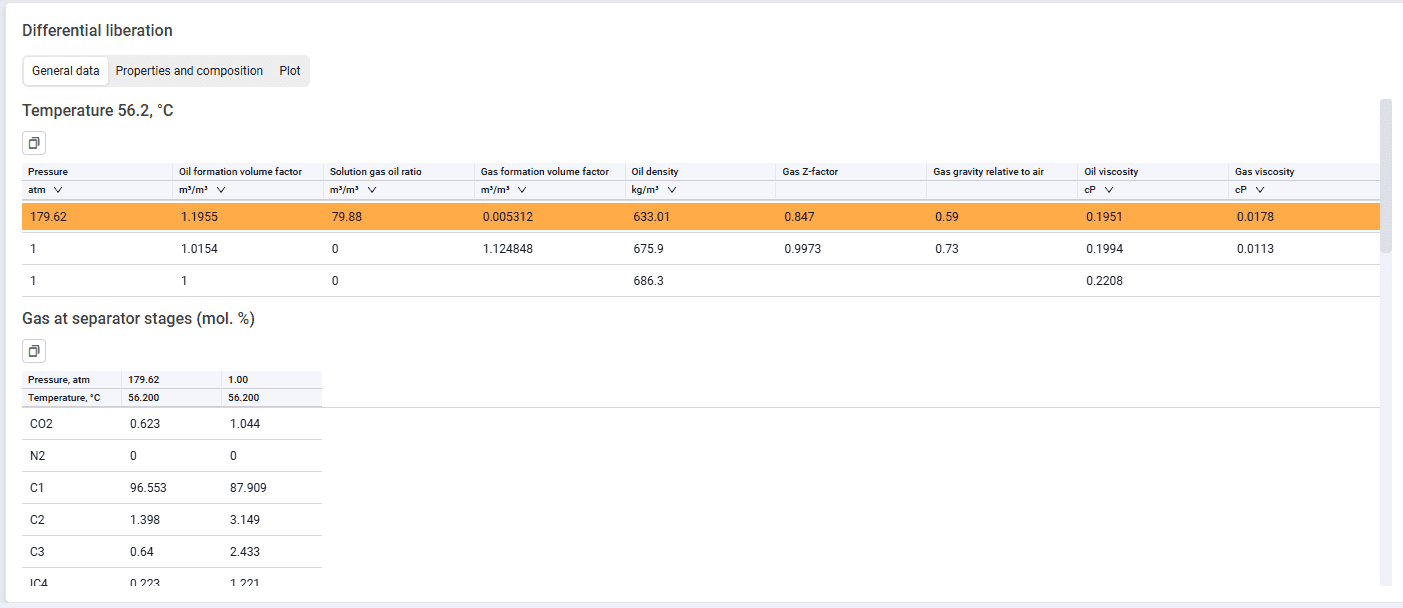Select the oil viscosity value 0.2208
The width and height of the screenshot is (1403, 608).
[x=1104, y=281]
